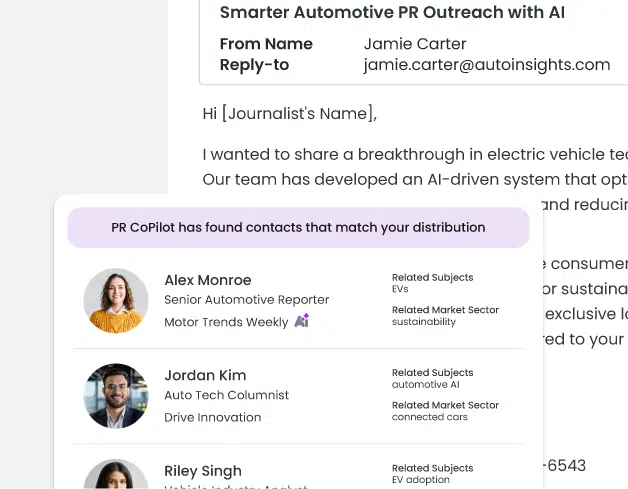Click the EV adoption related subject
Image resolution: width=628 pixels, height=489 pixels.
click(x=421, y=480)
